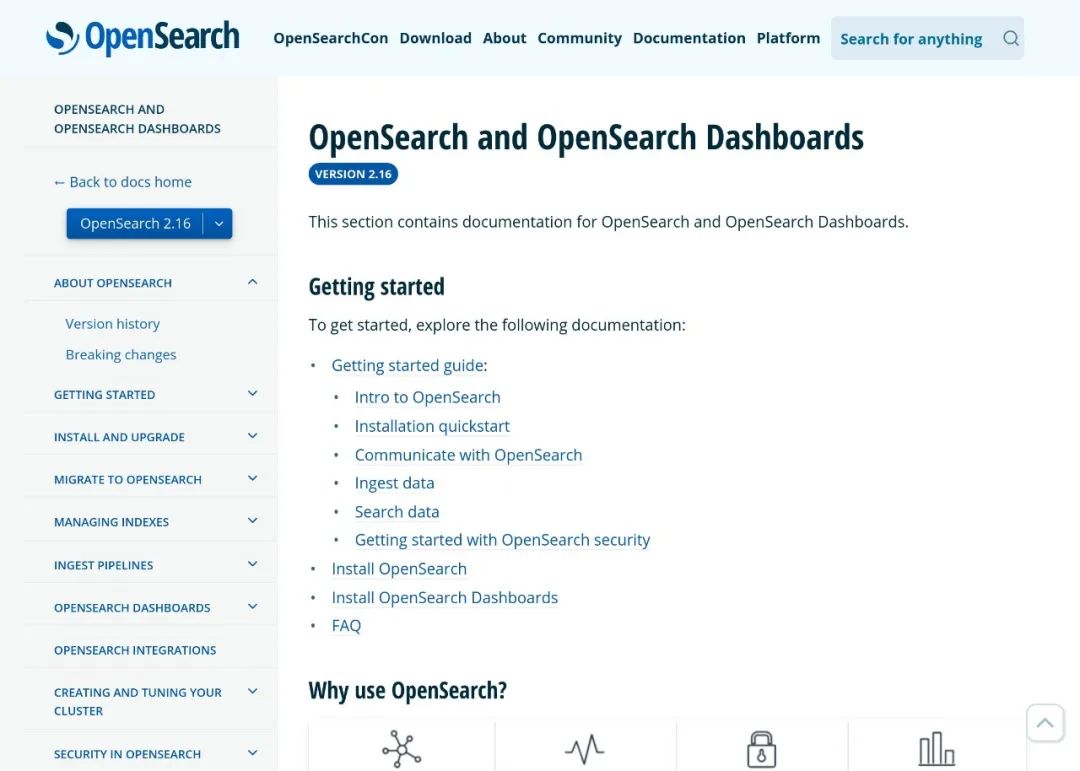
Task: Open the Install OpenSearch Dashboards link
Action: (x=444, y=598)
